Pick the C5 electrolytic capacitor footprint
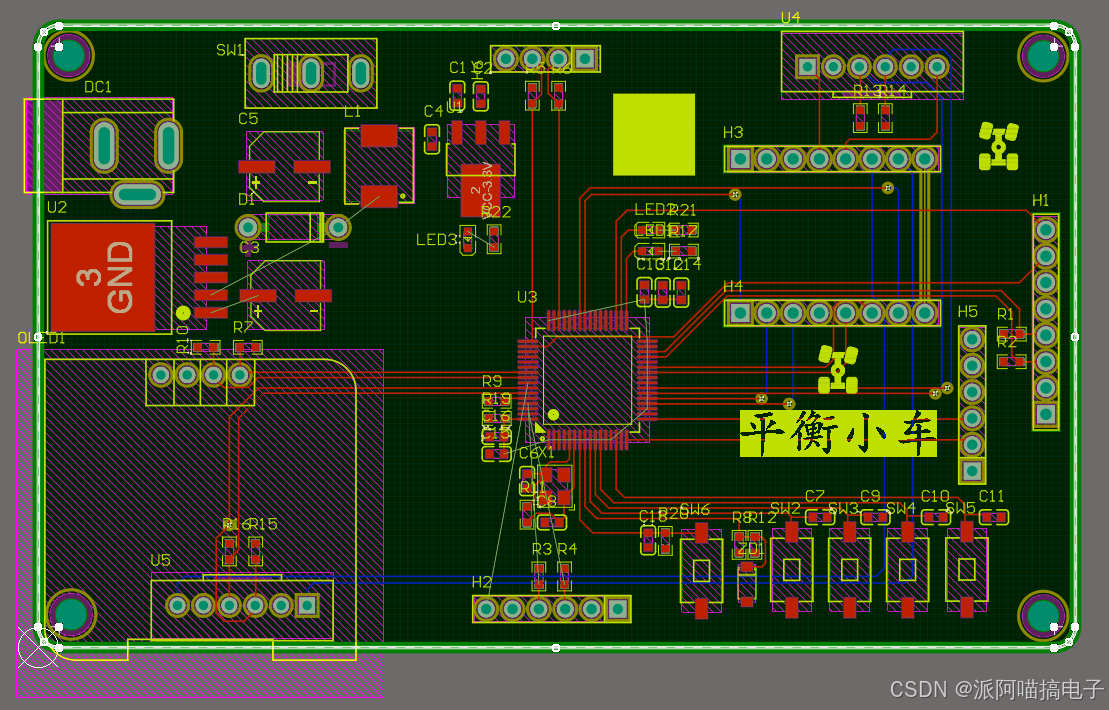Viewport: 1109px width, 710px height. (285, 166)
